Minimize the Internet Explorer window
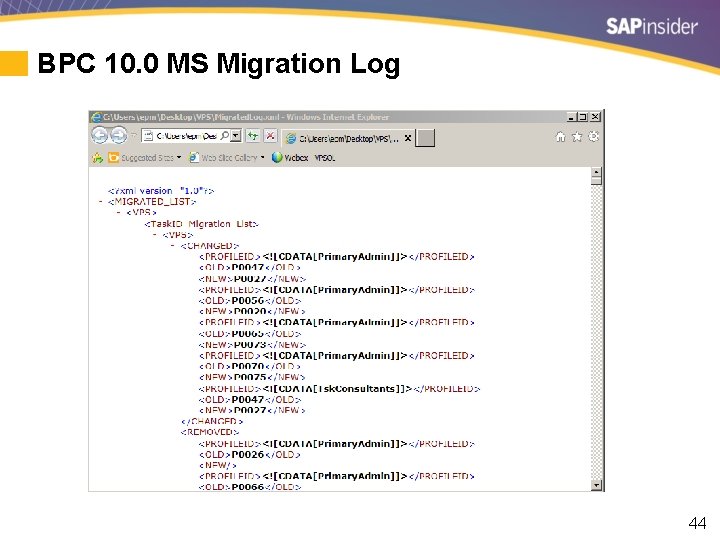 pos(571,117)
